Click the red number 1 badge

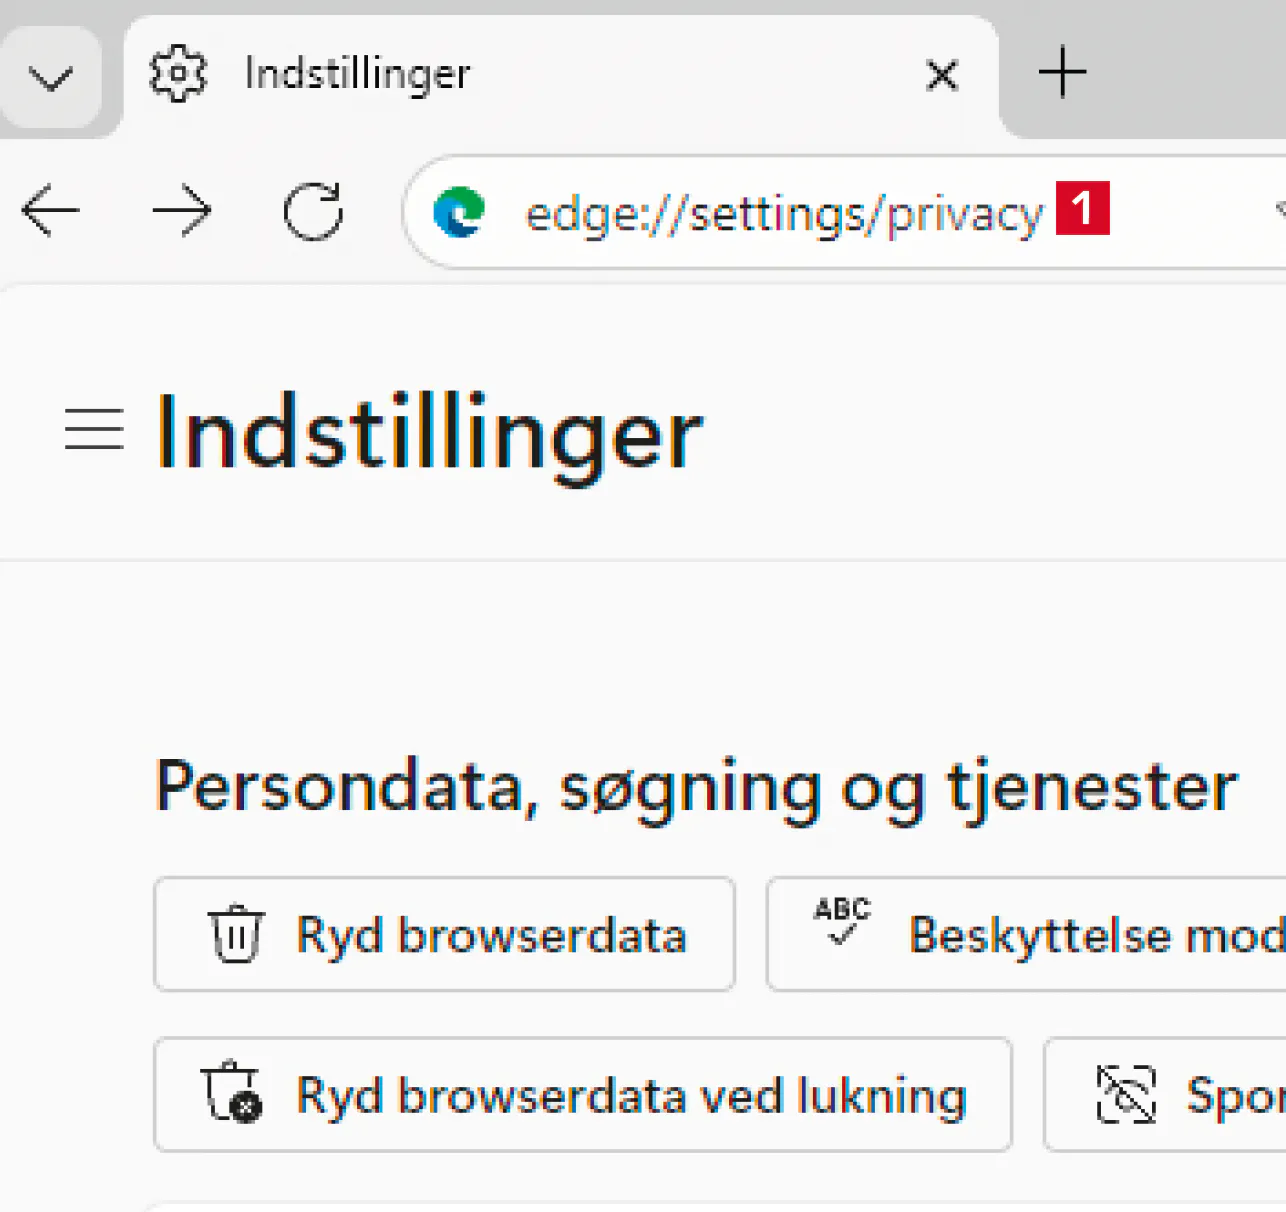click(1082, 208)
